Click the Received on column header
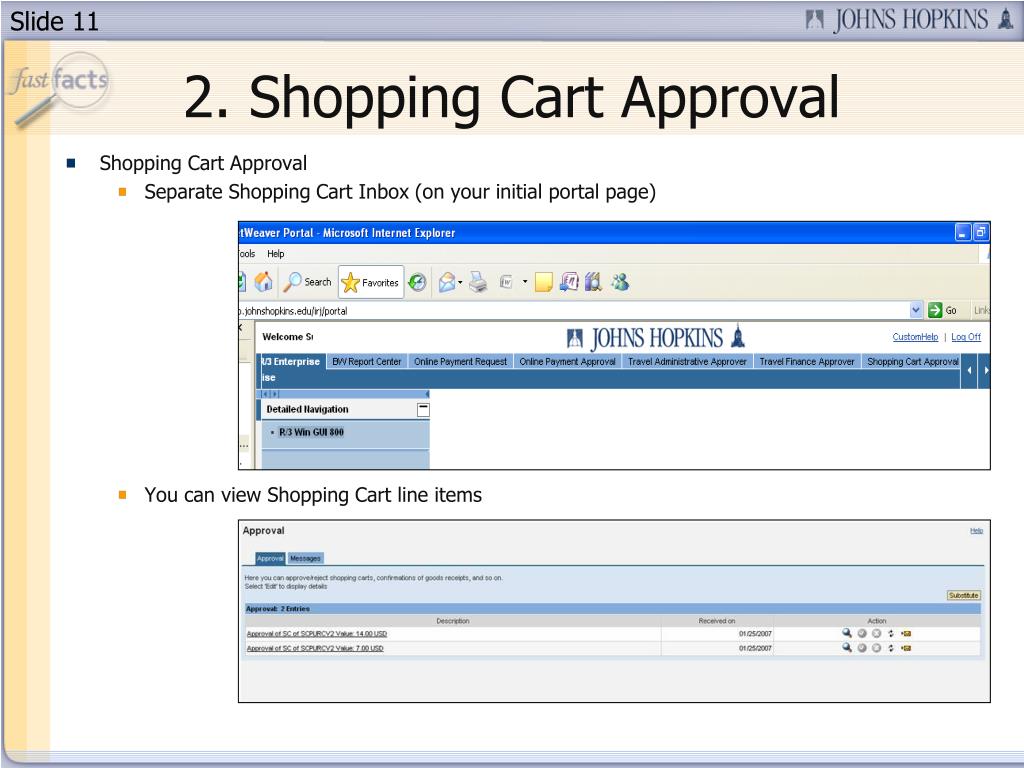1024x768 pixels. 716,621
